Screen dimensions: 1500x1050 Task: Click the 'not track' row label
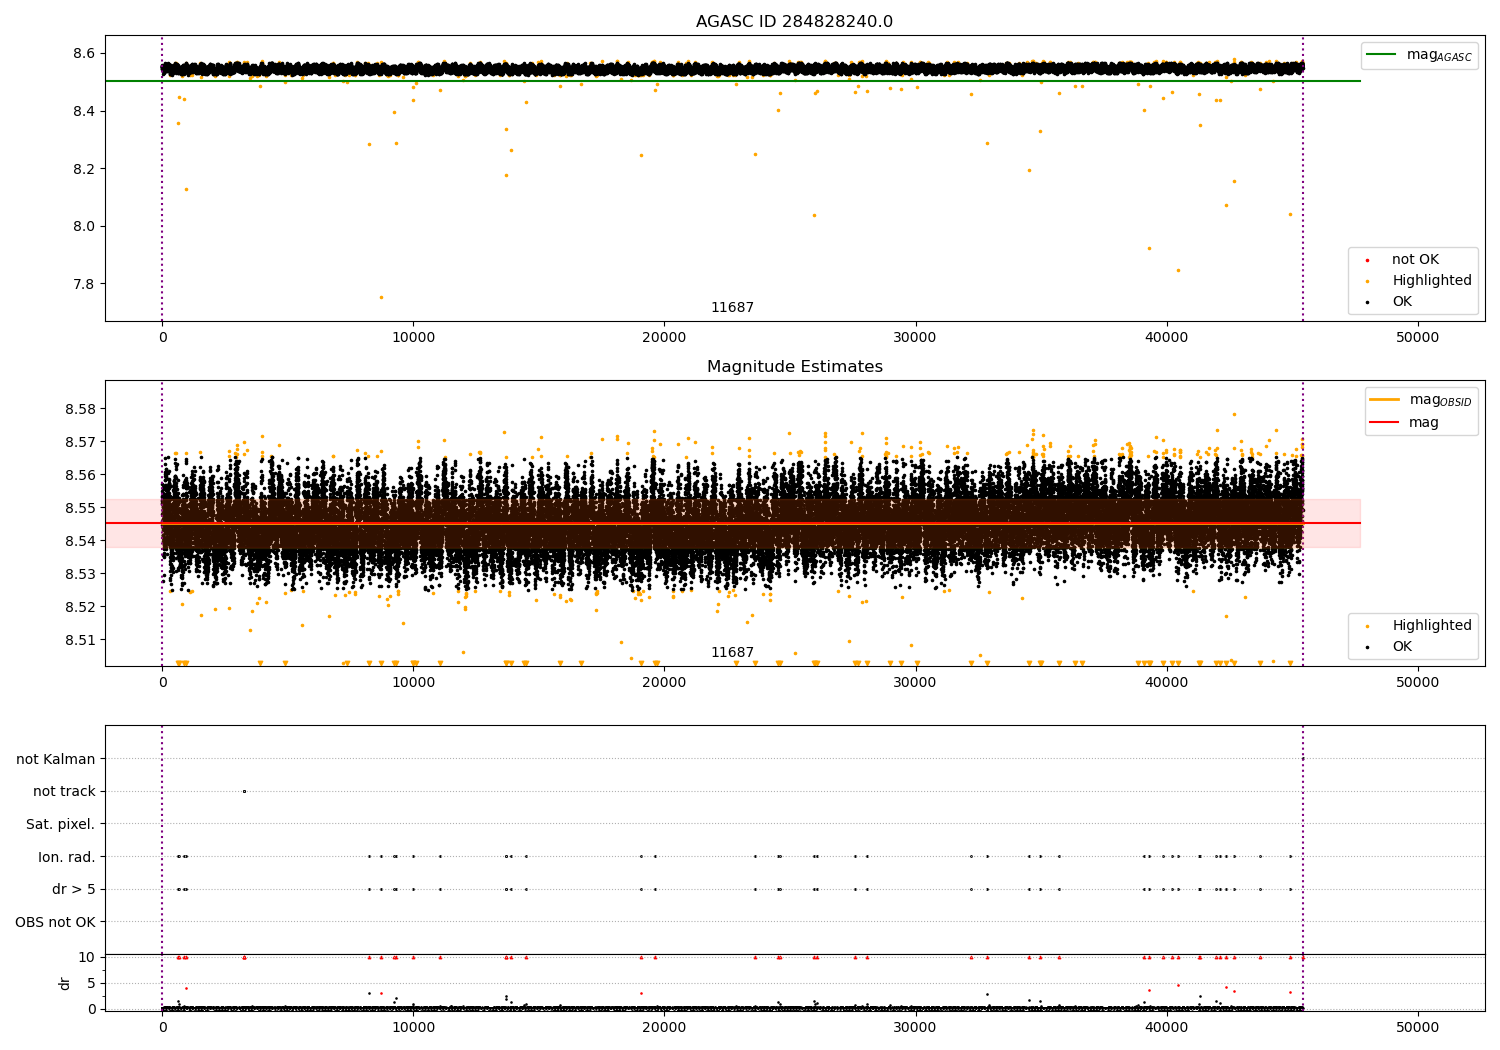pos(64,792)
